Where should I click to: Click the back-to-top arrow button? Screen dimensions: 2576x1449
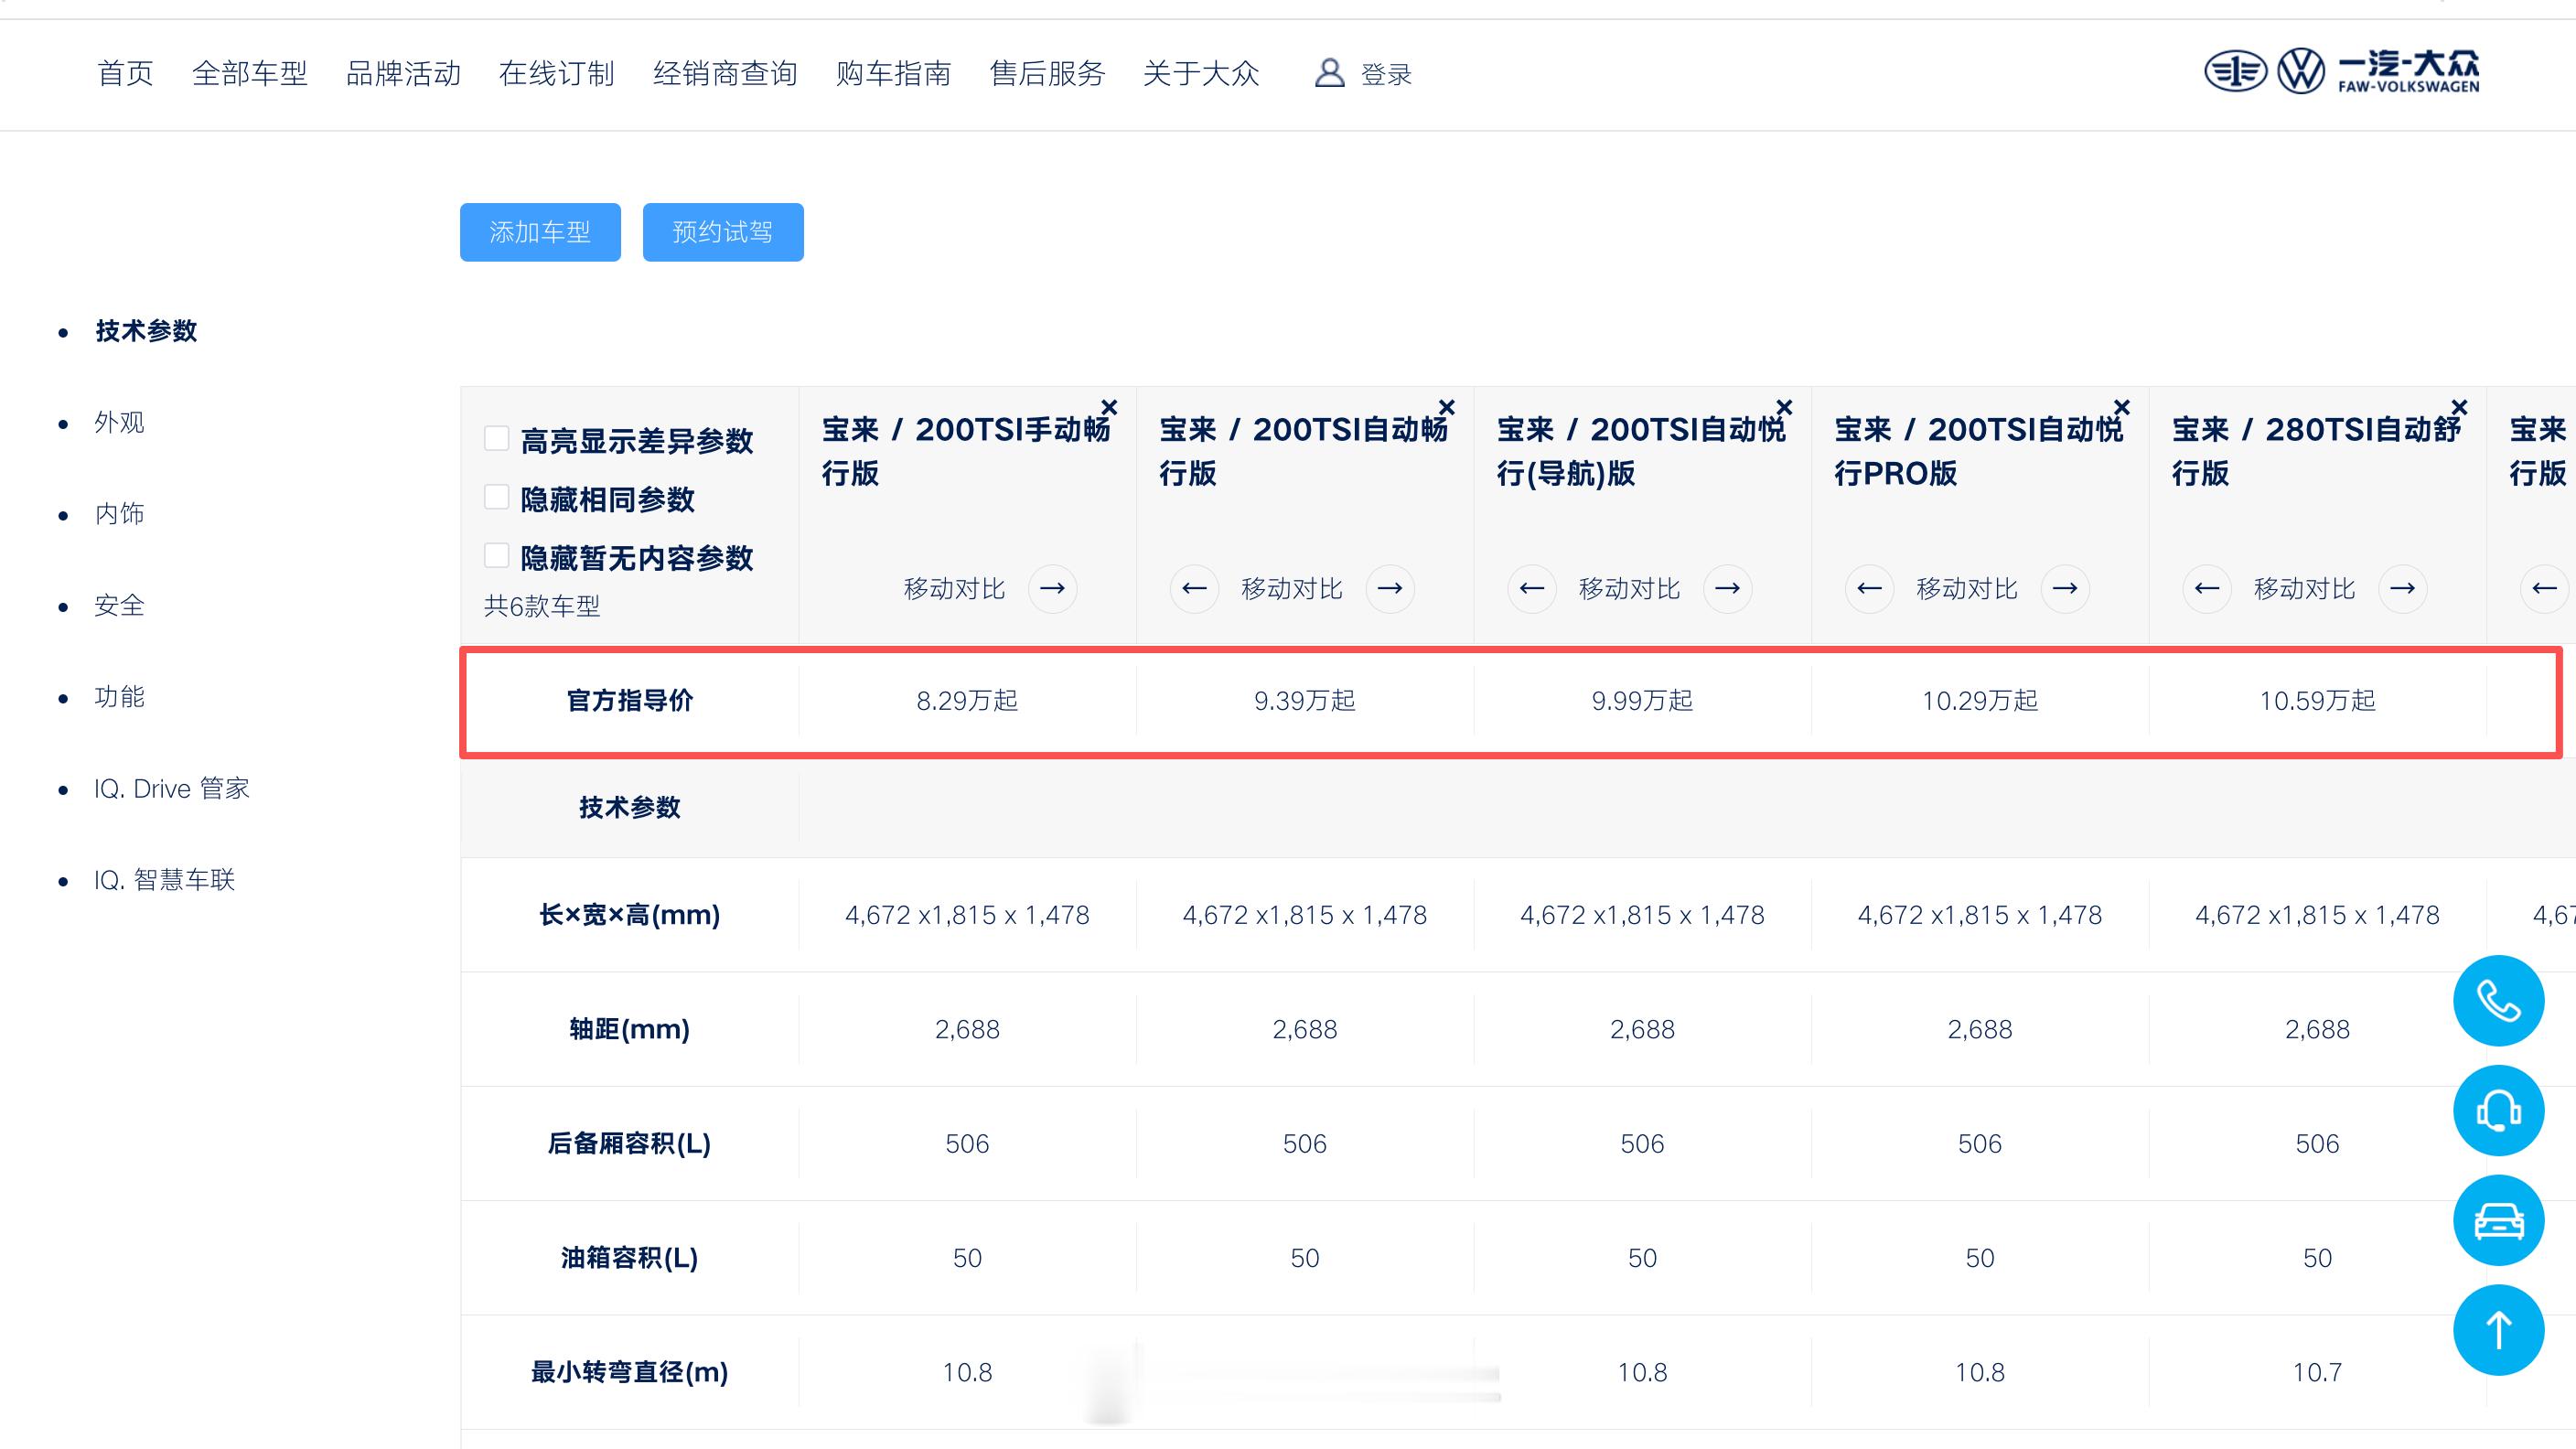tap(2497, 1330)
